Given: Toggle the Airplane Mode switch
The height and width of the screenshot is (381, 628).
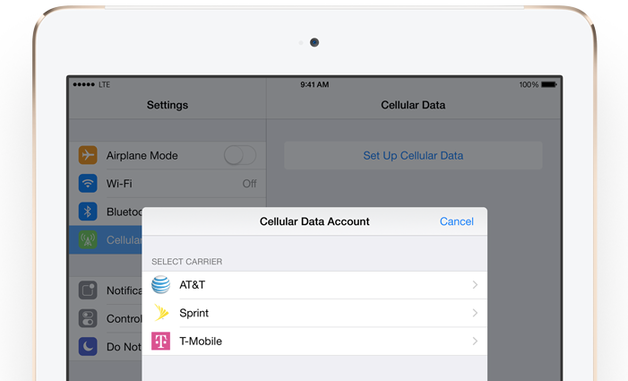Looking at the screenshot, I should click(240, 155).
